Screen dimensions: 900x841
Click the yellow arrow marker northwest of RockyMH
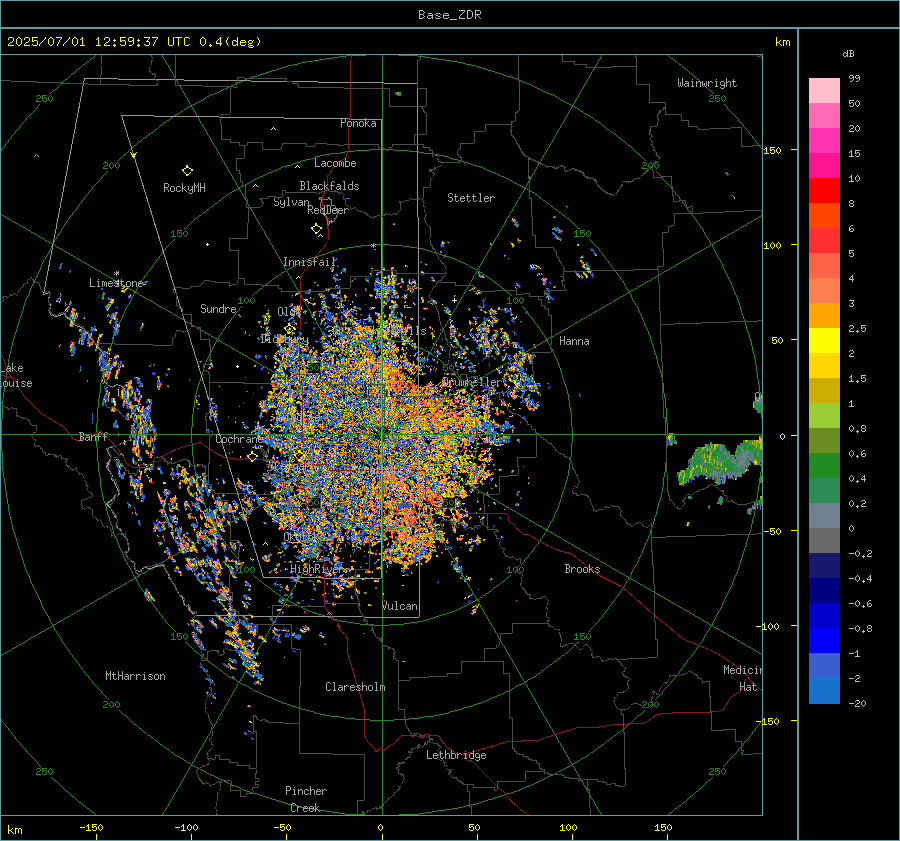133,155
